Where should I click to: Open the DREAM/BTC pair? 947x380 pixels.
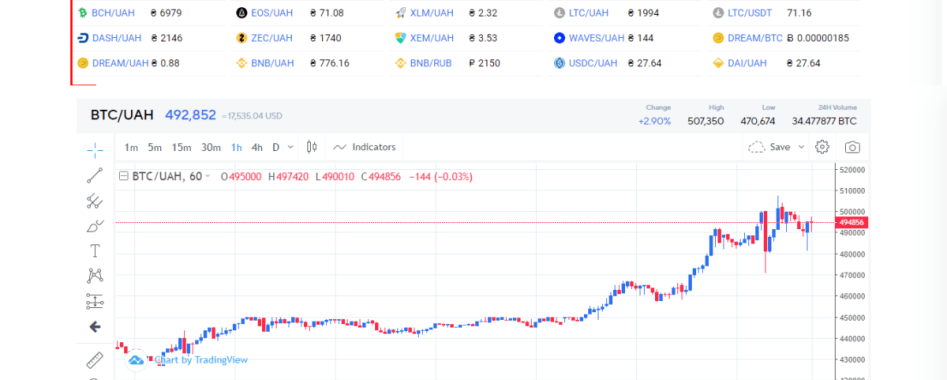point(755,38)
